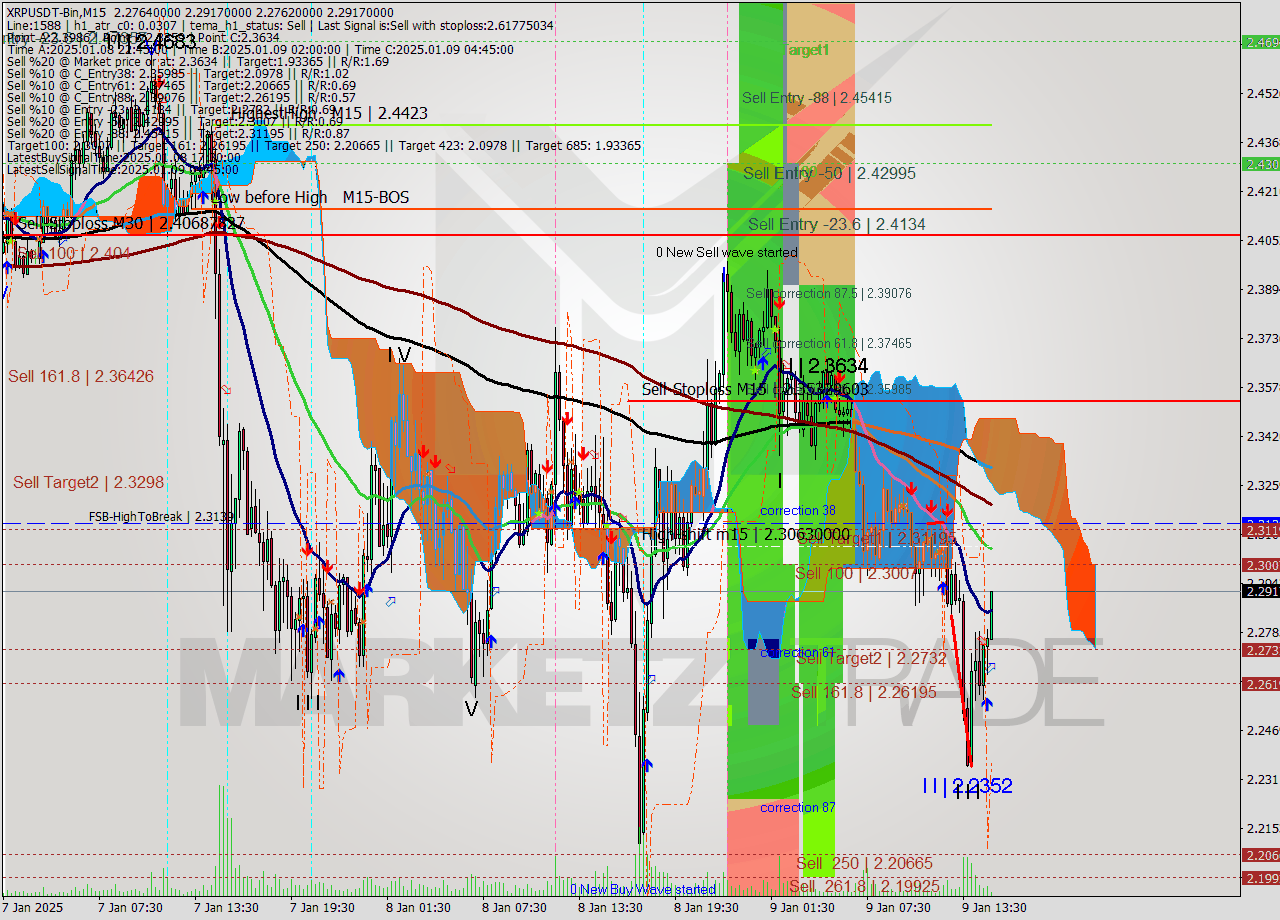Click 'Sell correction 61.8 | 2.37465' label

(x=829, y=343)
